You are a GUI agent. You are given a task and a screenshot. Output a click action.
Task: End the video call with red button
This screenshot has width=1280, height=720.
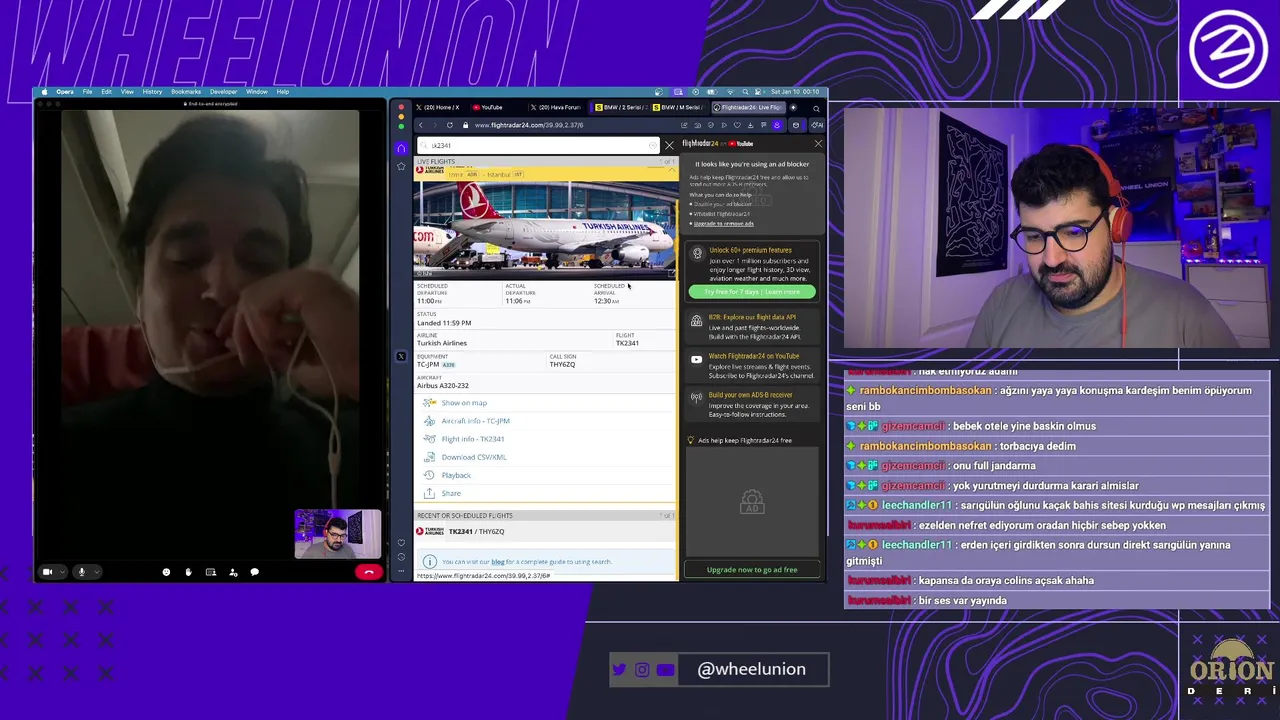(369, 572)
